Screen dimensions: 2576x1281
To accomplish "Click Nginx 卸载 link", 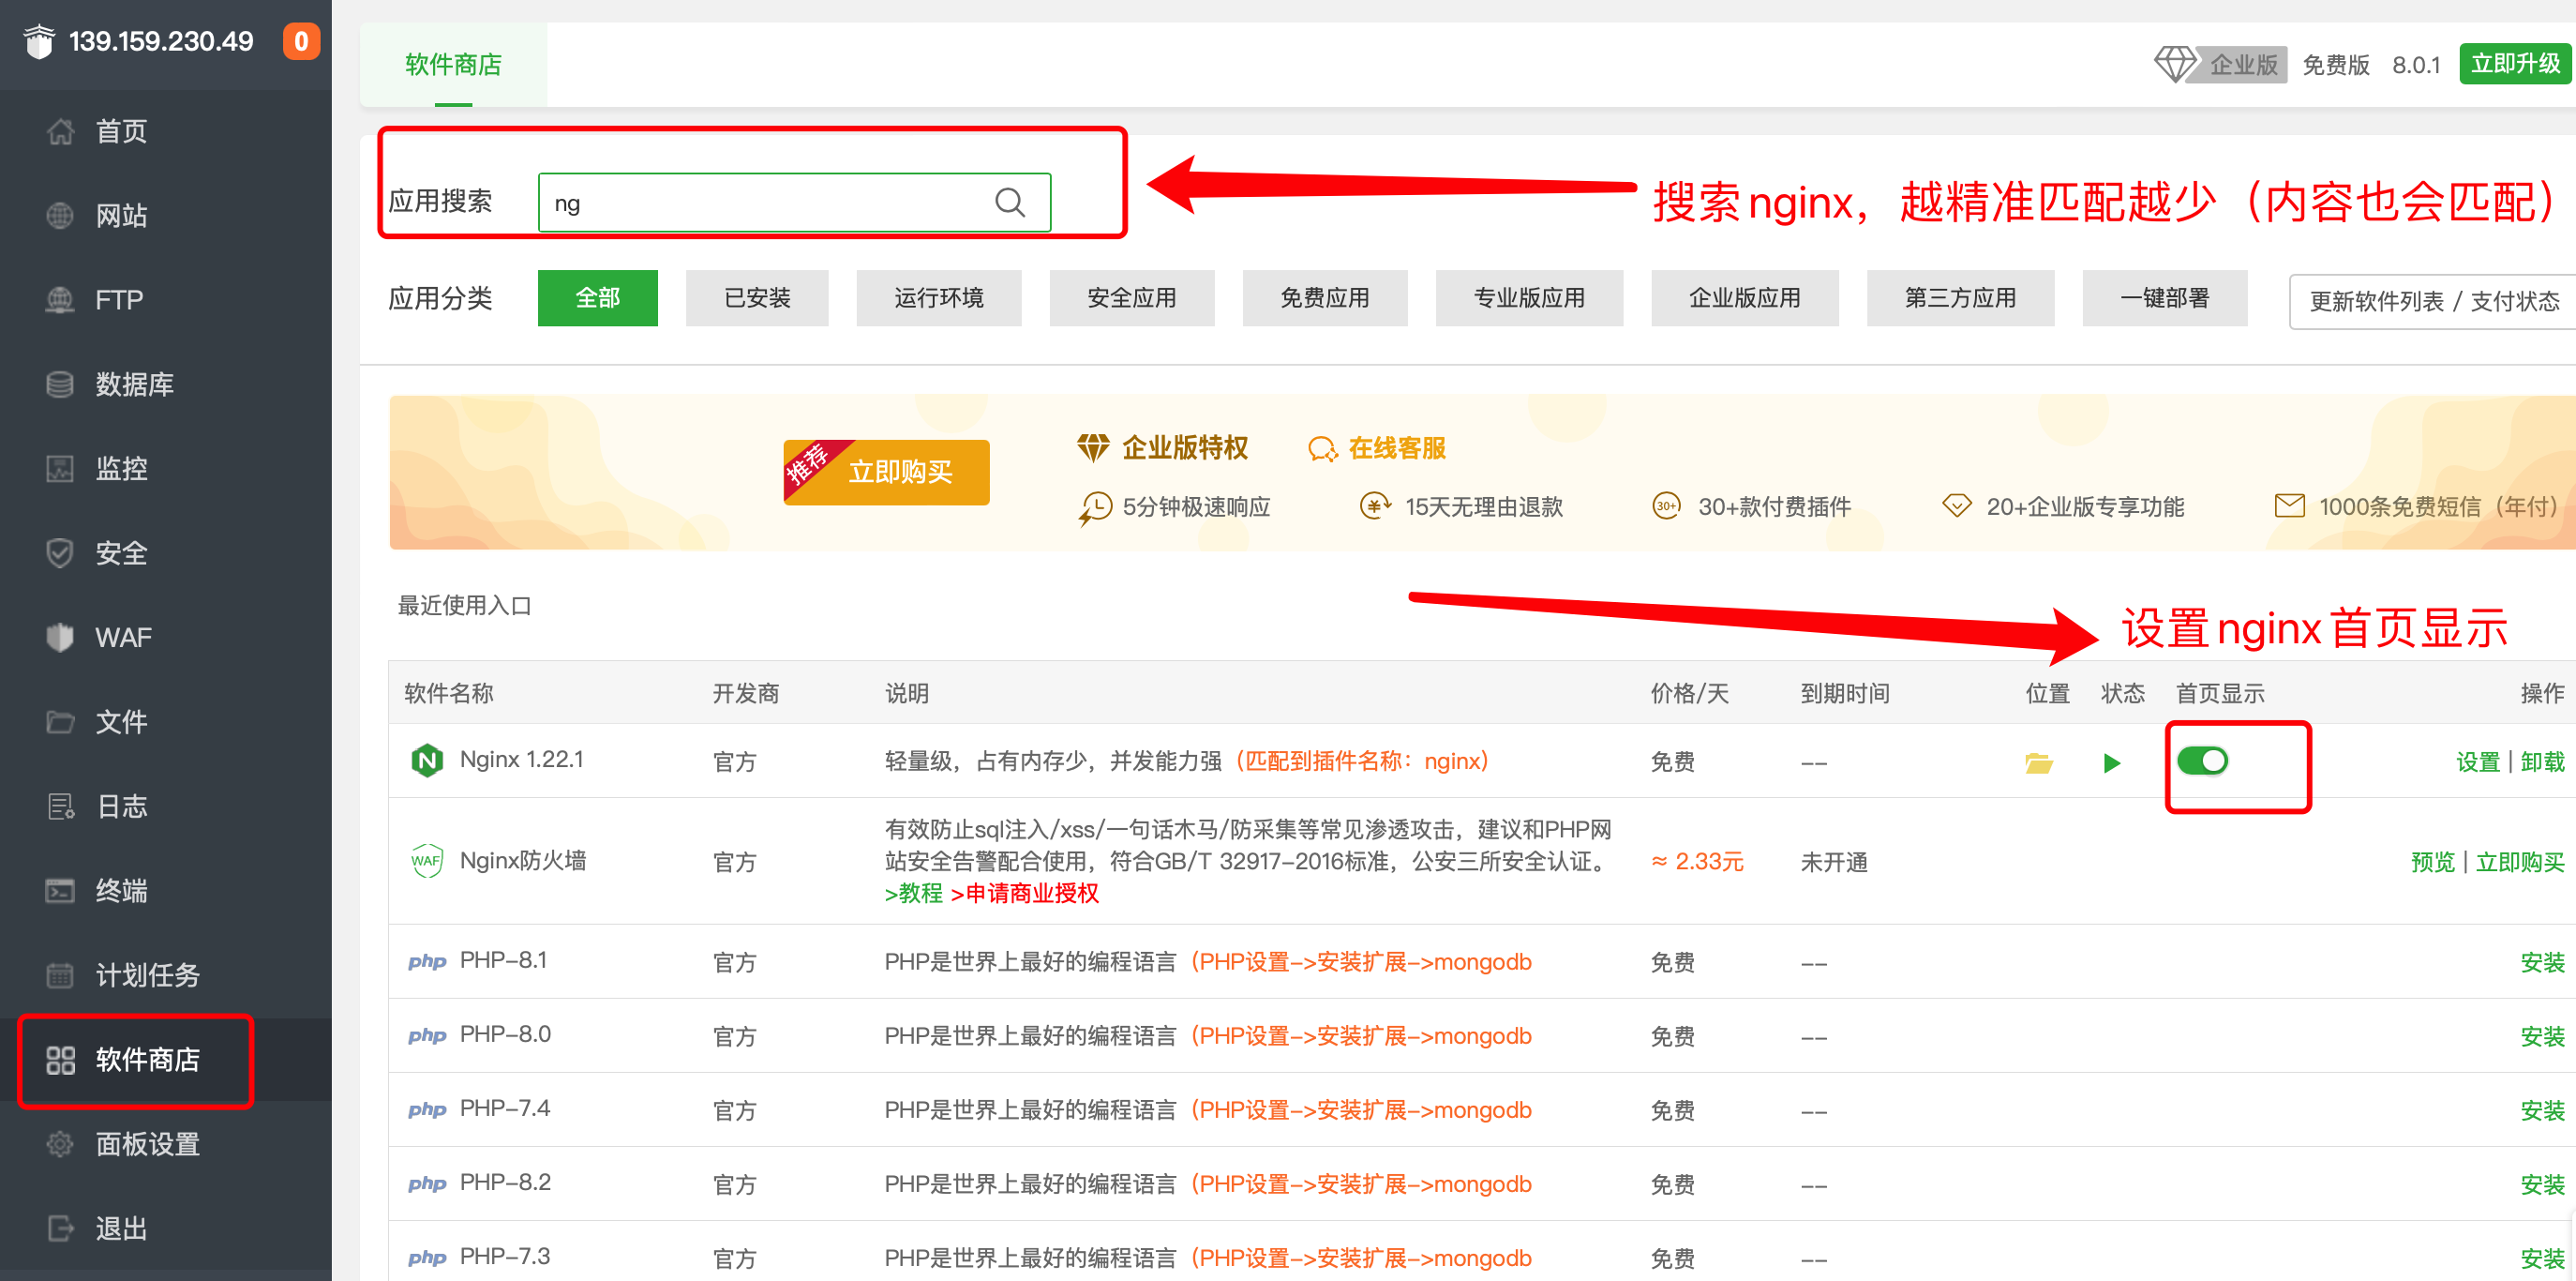I will pos(2542,762).
